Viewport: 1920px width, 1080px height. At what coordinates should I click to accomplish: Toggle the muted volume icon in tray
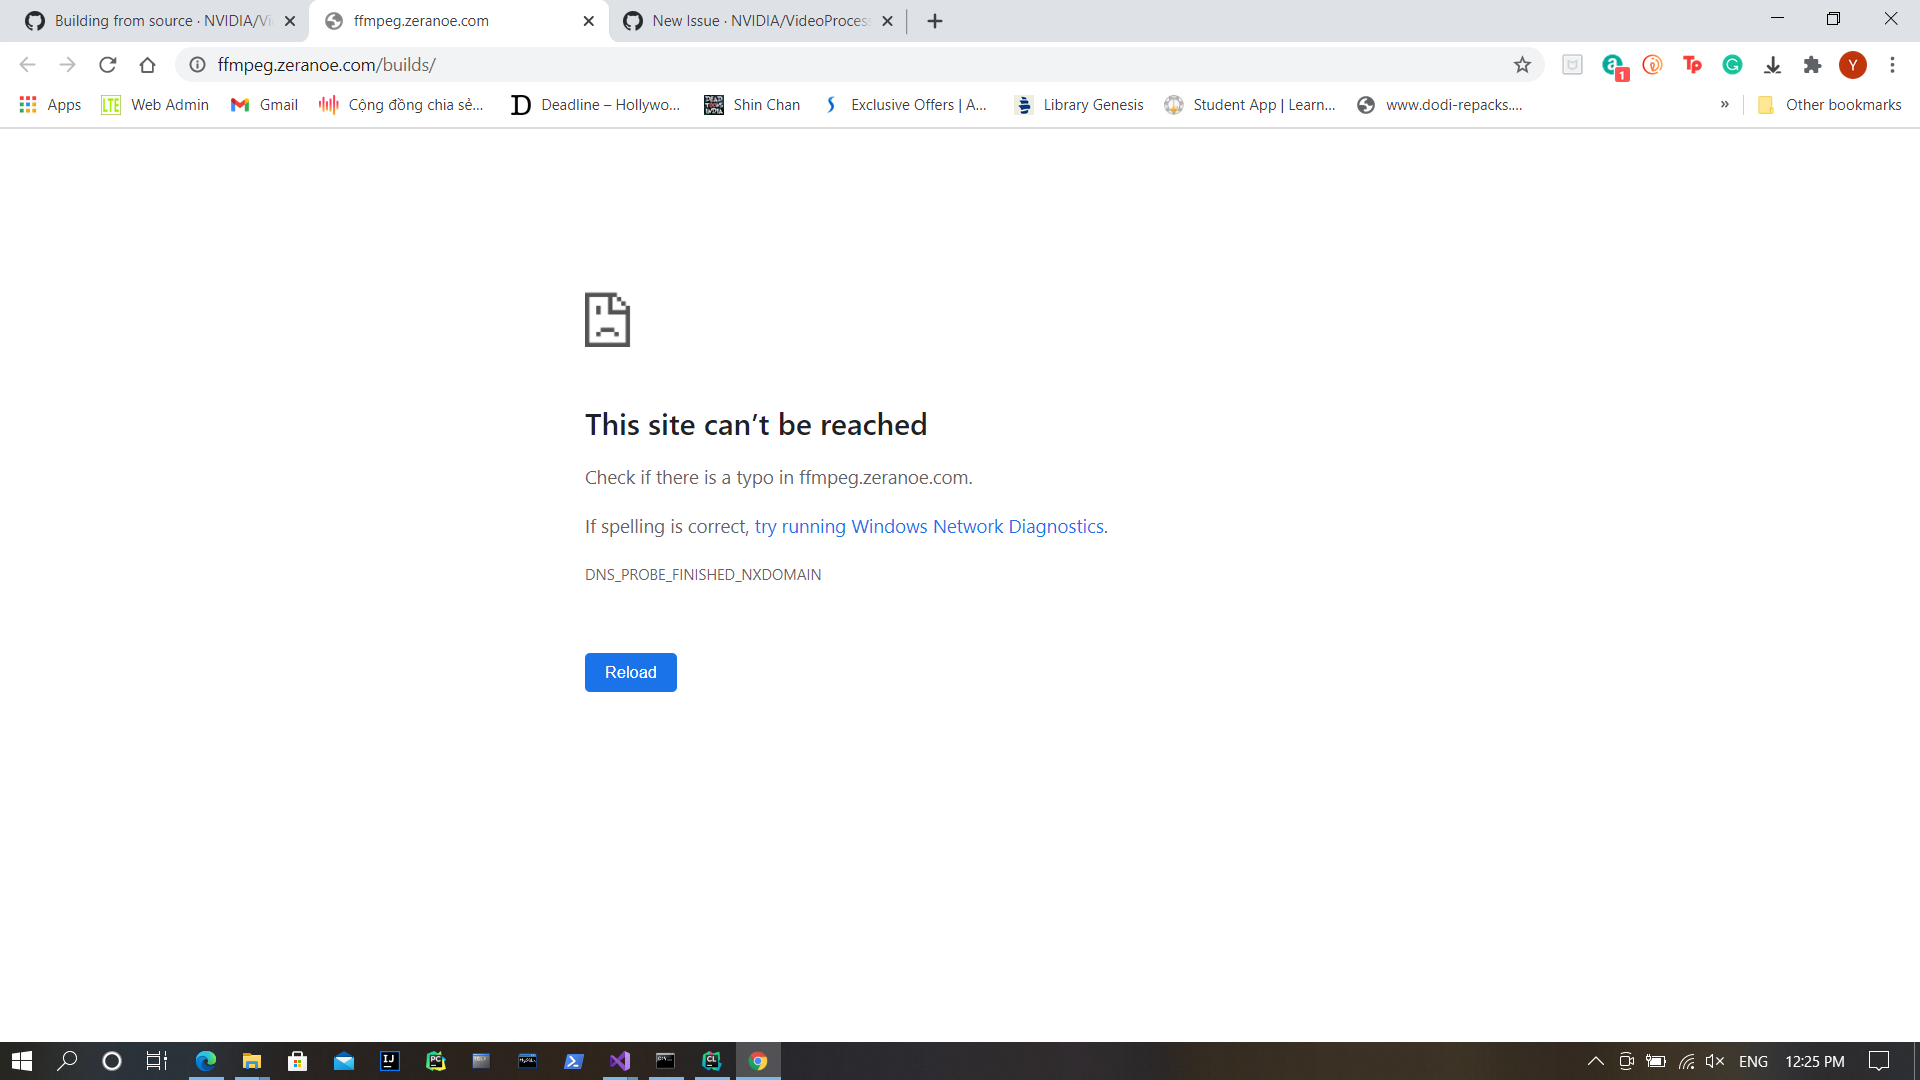[1715, 1061]
